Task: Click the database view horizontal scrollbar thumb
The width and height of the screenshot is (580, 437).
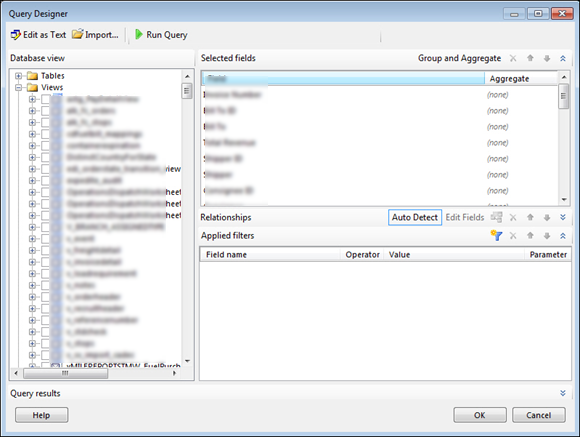Action: [x=65, y=373]
